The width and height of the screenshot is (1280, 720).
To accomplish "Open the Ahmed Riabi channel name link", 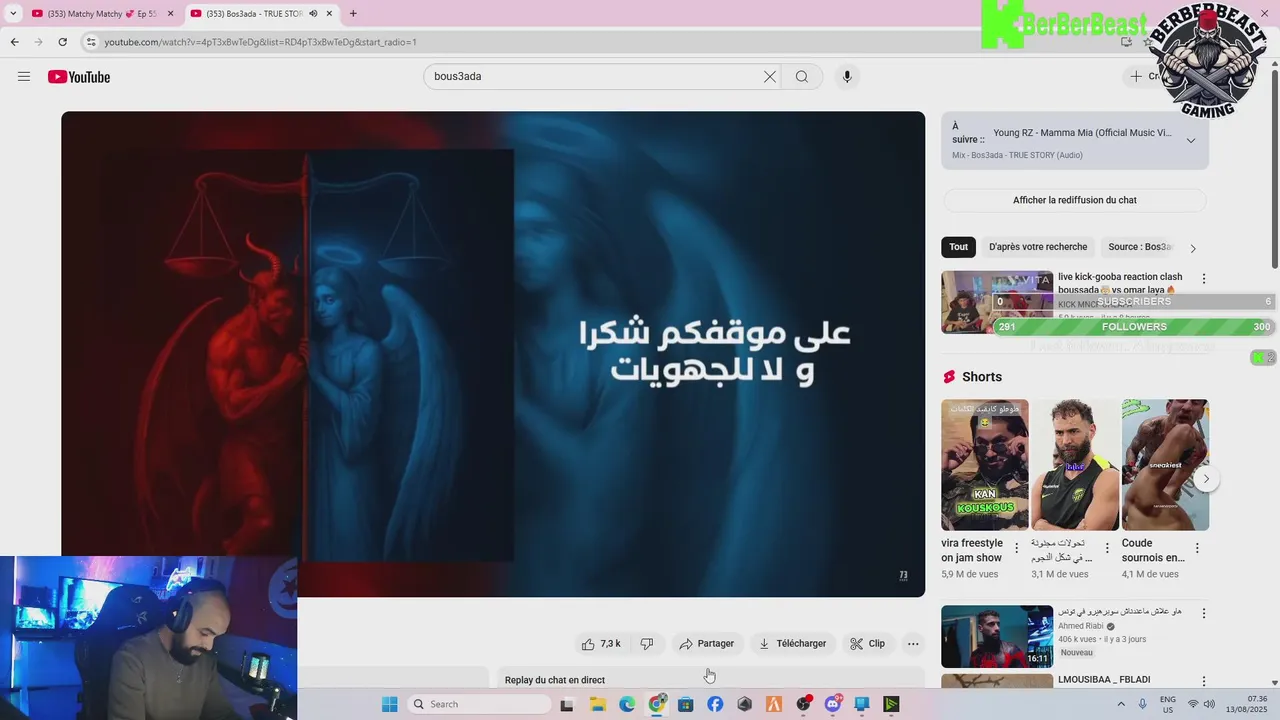I will pos(1081,626).
